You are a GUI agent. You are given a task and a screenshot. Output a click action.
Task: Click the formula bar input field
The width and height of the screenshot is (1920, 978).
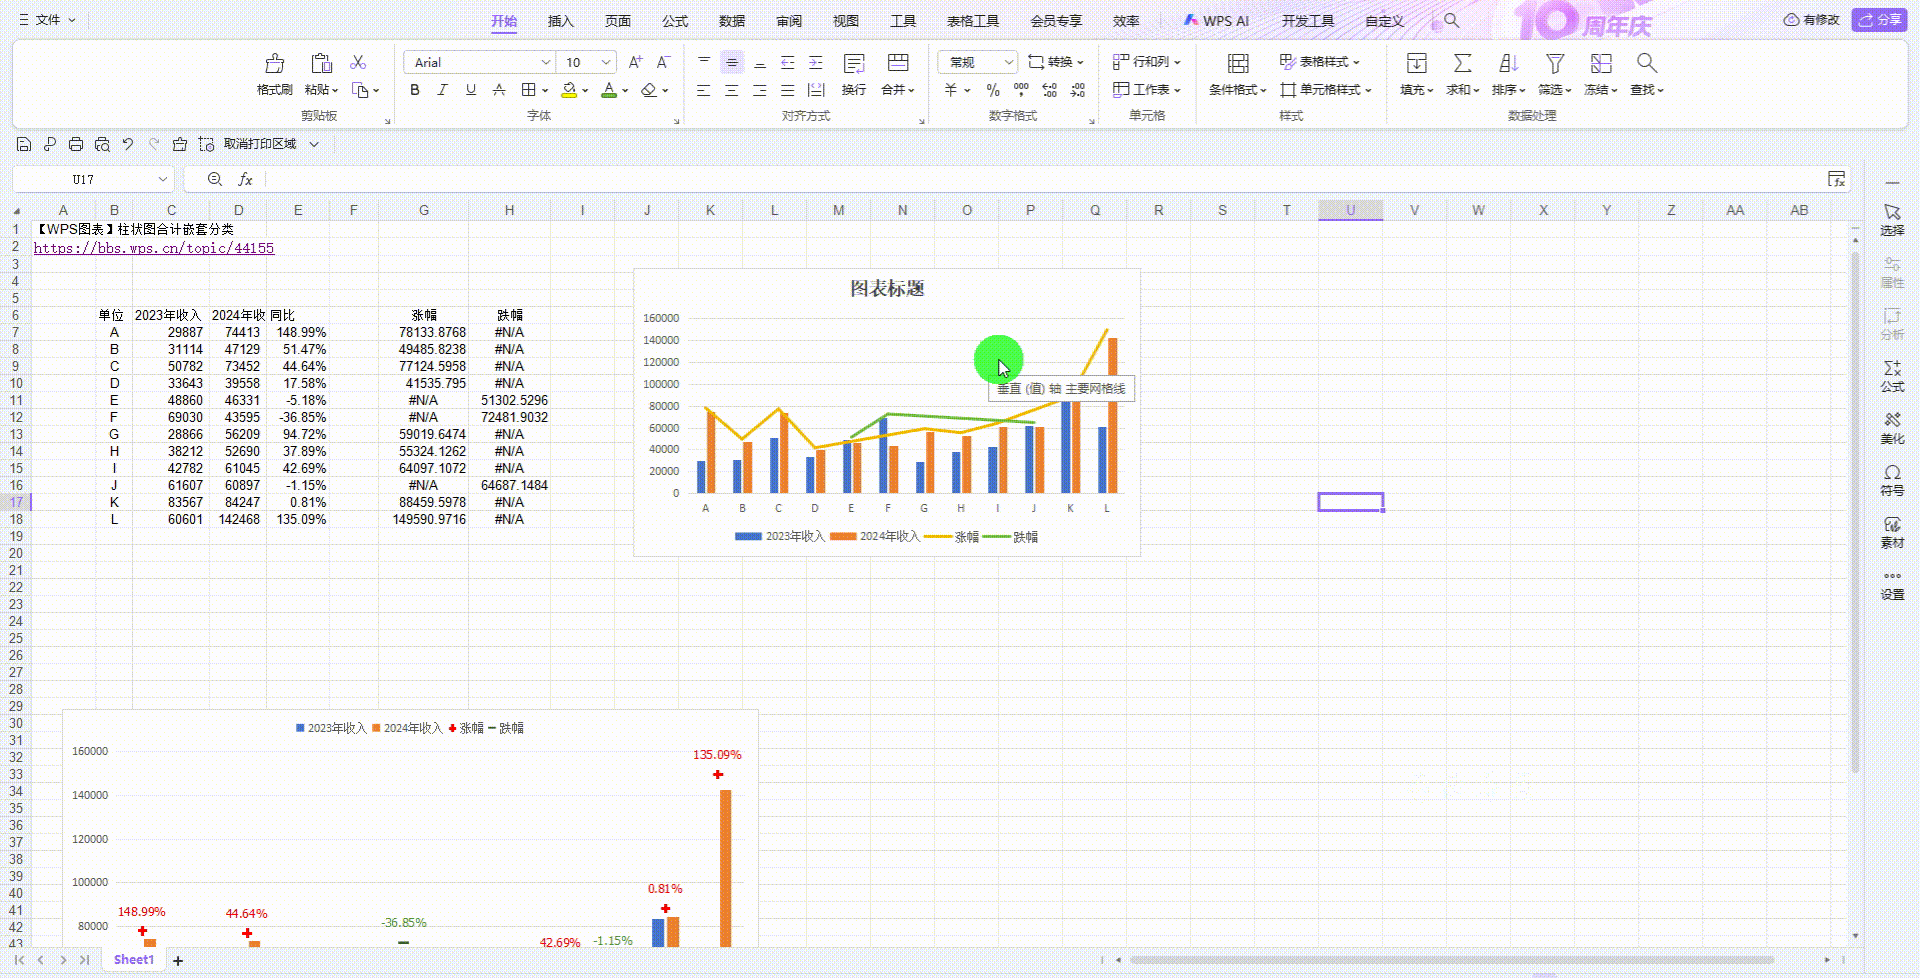pos(1045,179)
